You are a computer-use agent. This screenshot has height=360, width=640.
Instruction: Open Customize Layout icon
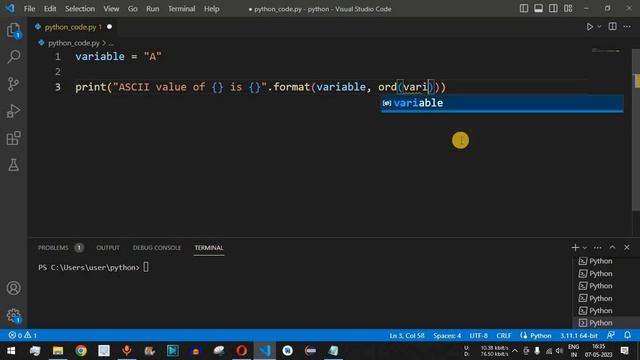click(x=568, y=9)
